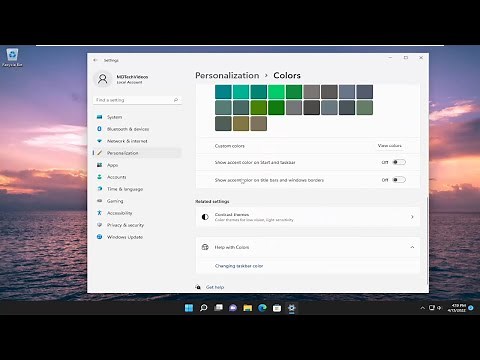Pick the bright green swatch in top row
Viewport: 480px width, 360px height.
[x=276, y=92]
